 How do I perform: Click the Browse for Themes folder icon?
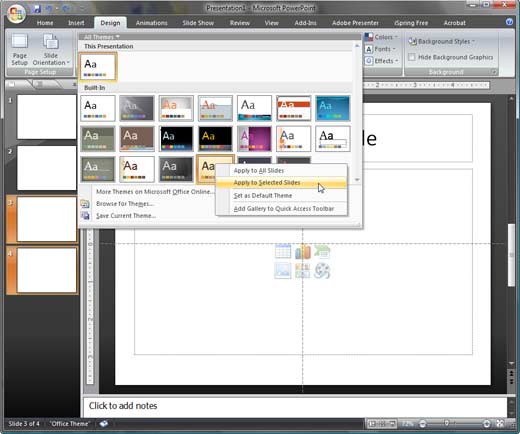pos(85,204)
